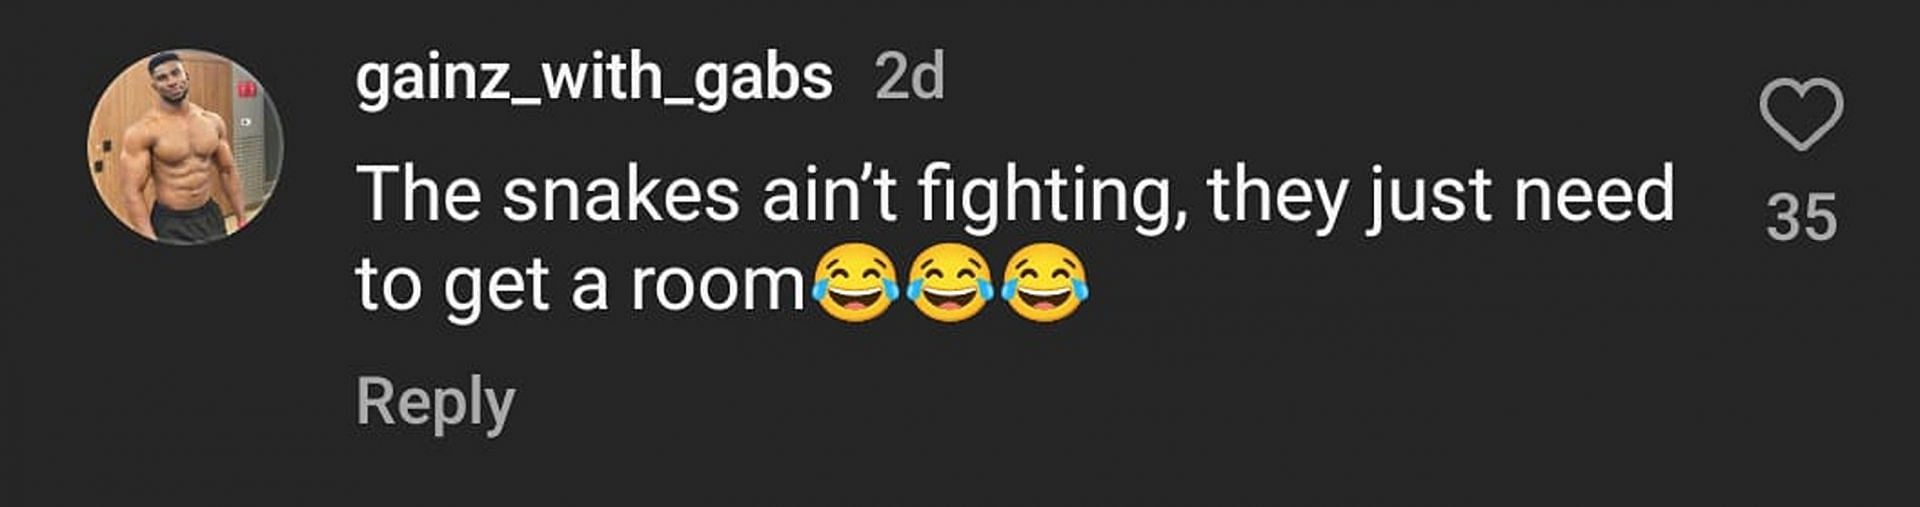Viewport: 1920px width, 507px height.
Task: Reply to gainz_with_gabs' comment
Action: tap(435, 404)
